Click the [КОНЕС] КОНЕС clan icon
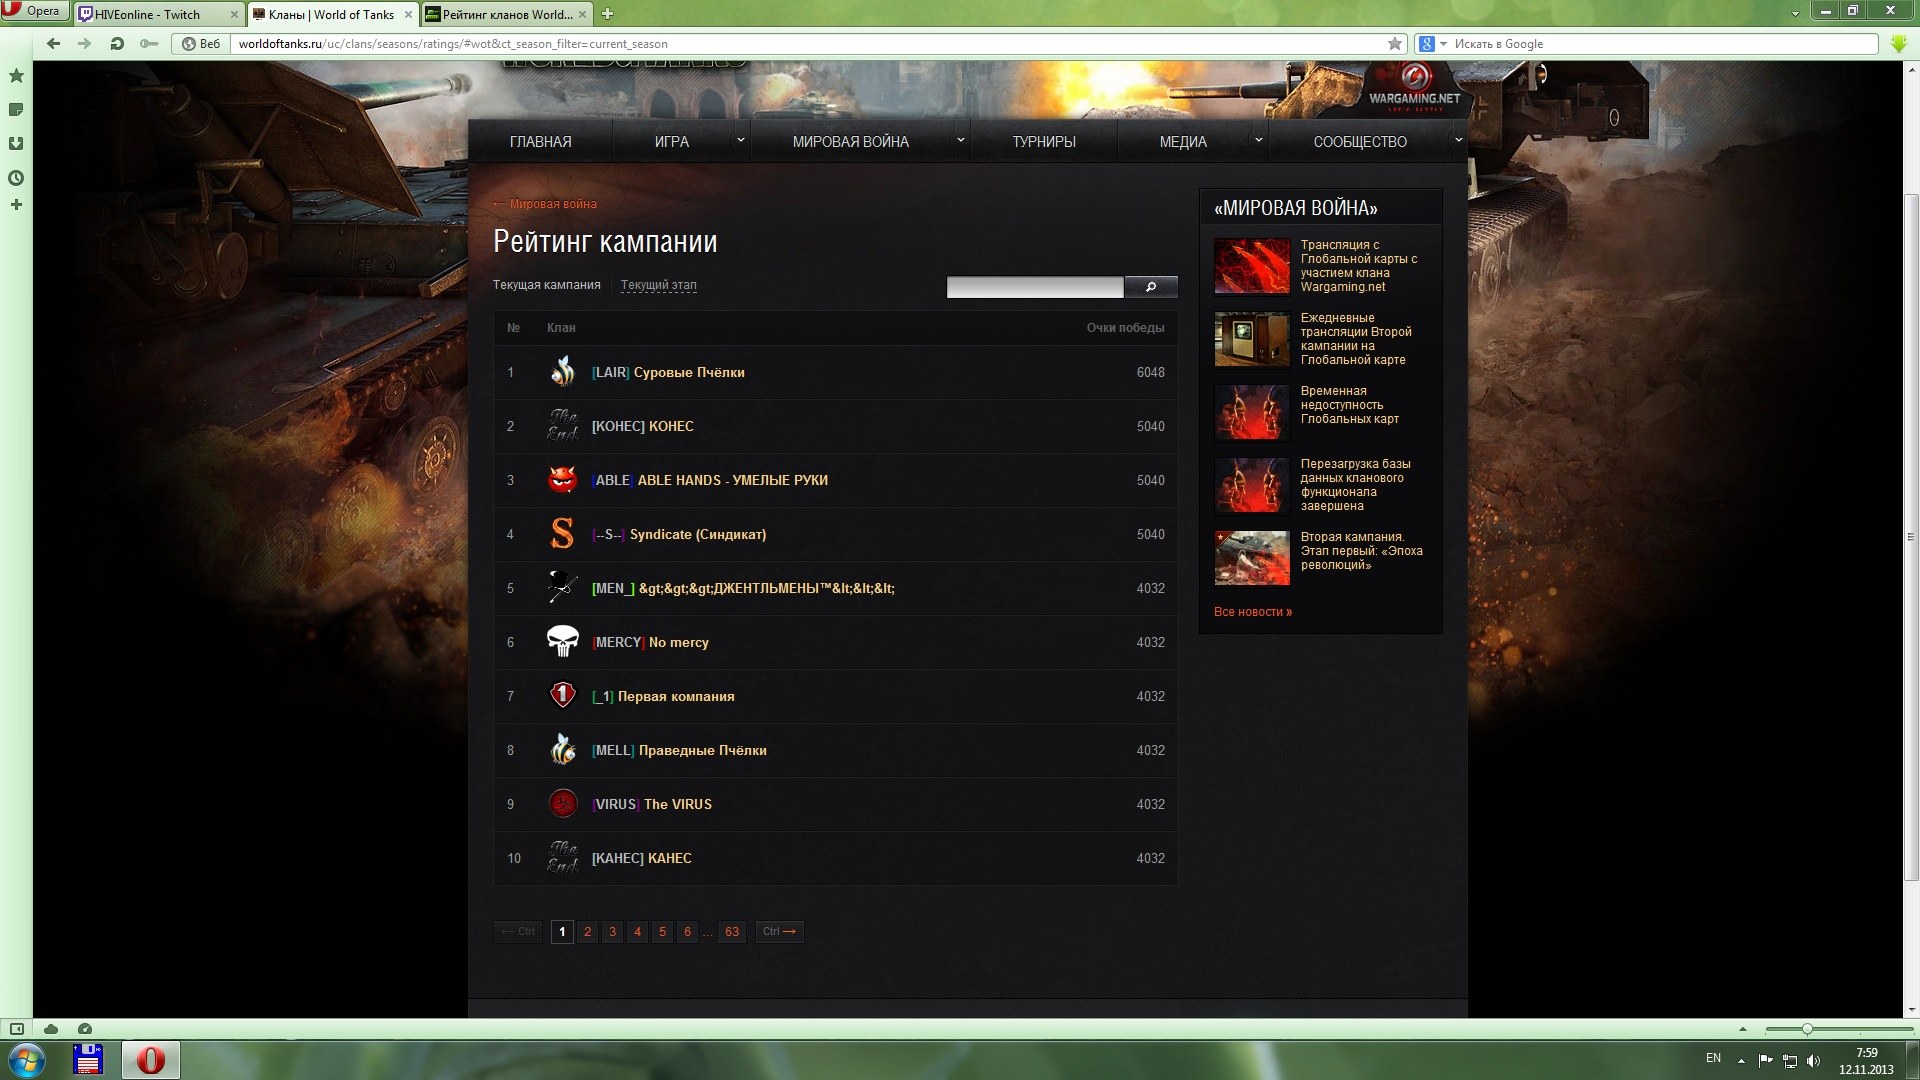Viewport: 1920px width, 1080px height. pyautogui.click(x=562, y=425)
